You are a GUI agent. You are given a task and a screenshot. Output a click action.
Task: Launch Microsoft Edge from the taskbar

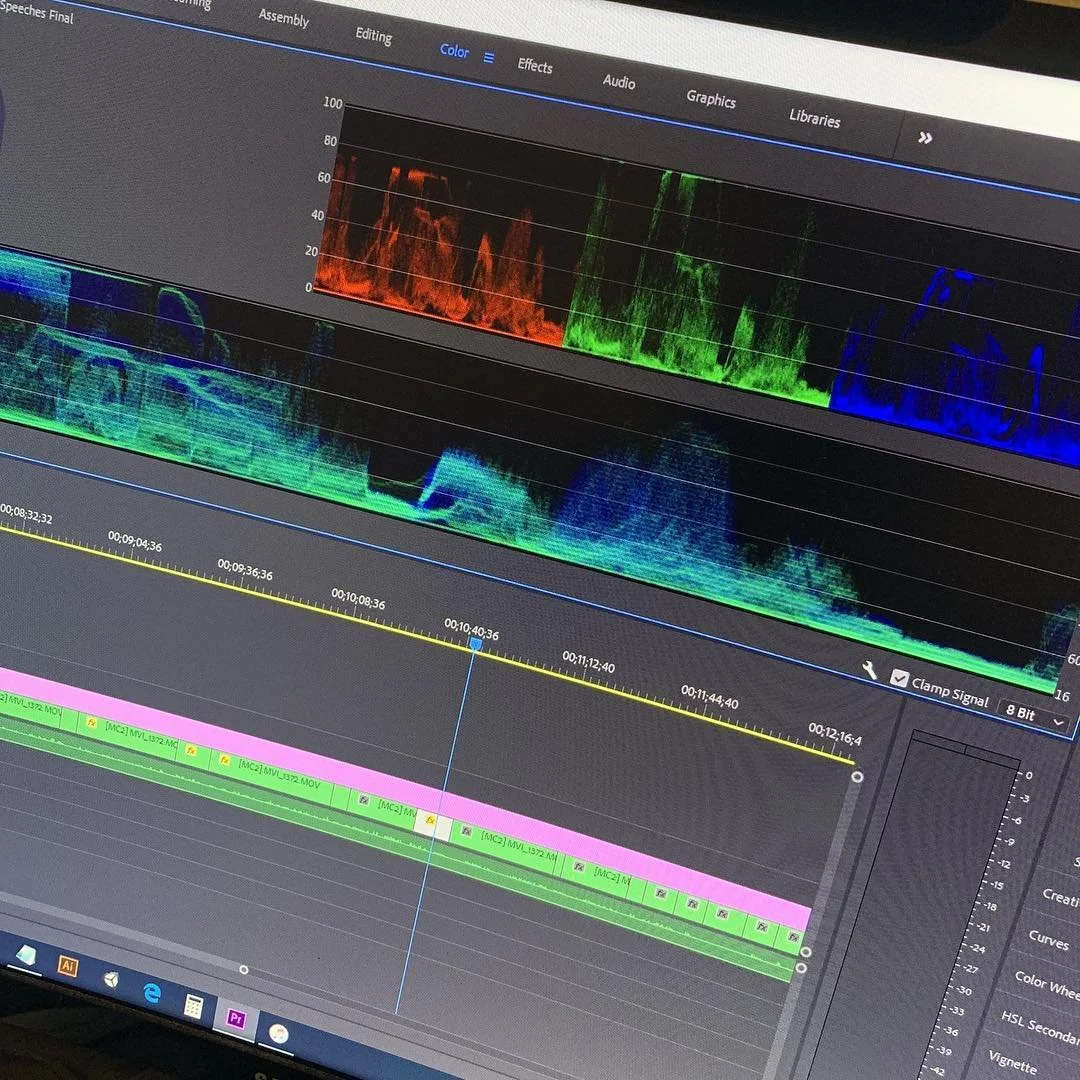(152, 993)
